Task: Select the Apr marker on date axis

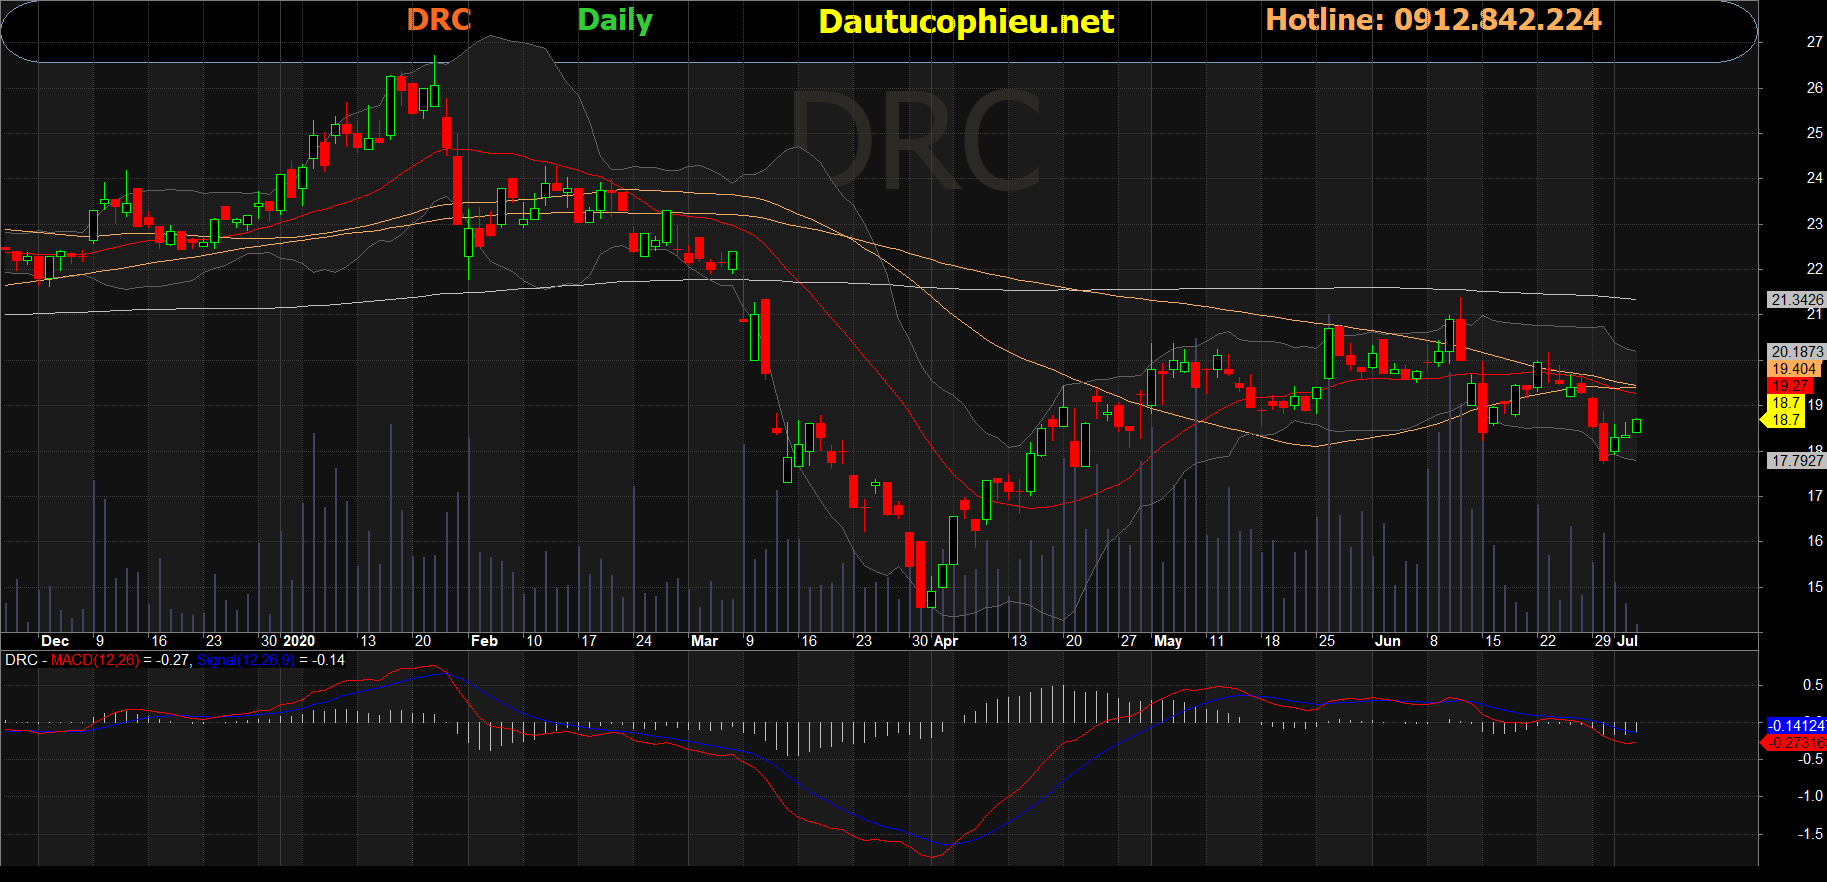Action: [x=945, y=641]
